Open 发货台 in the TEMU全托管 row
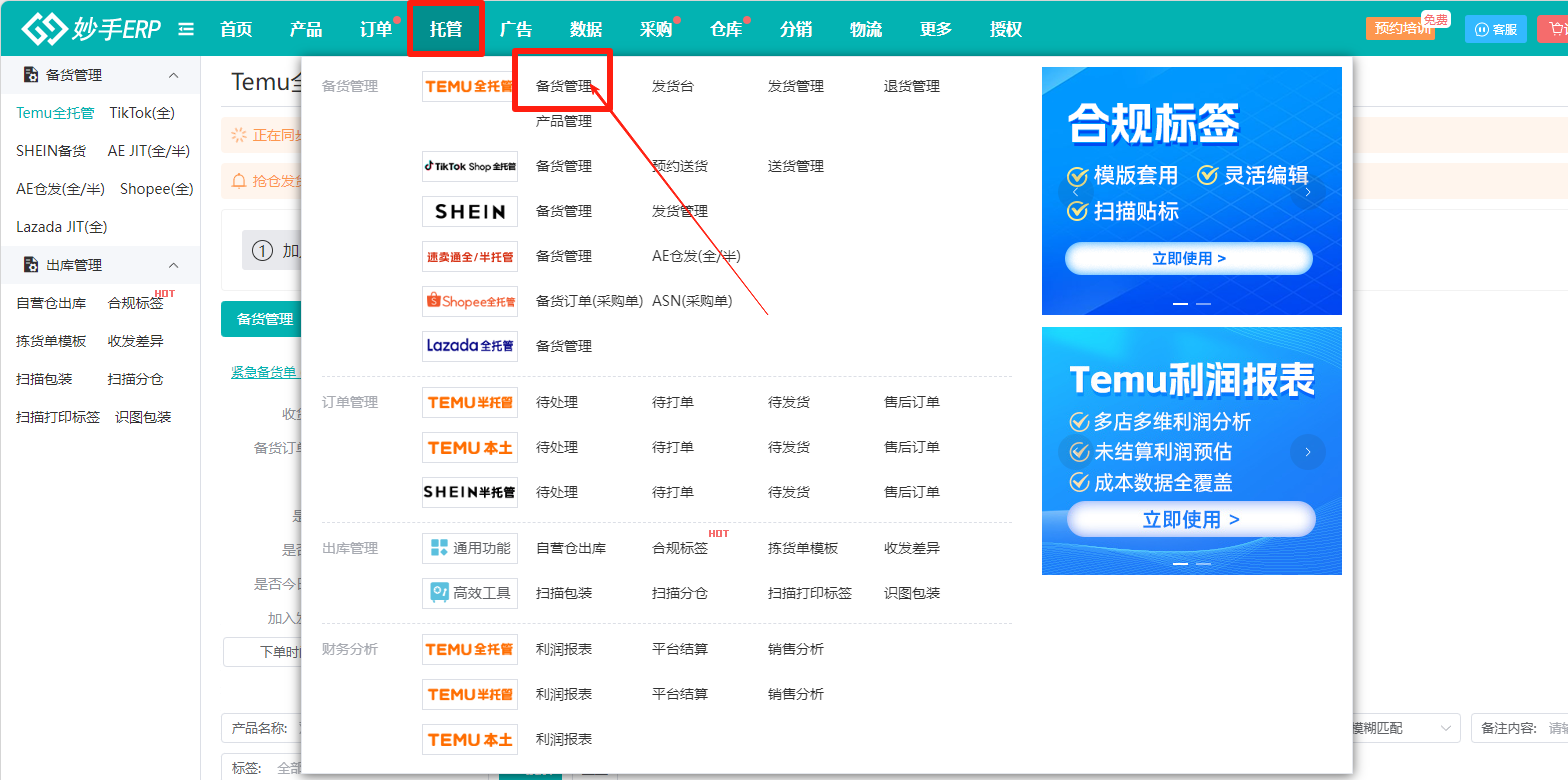 tap(673, 87)
